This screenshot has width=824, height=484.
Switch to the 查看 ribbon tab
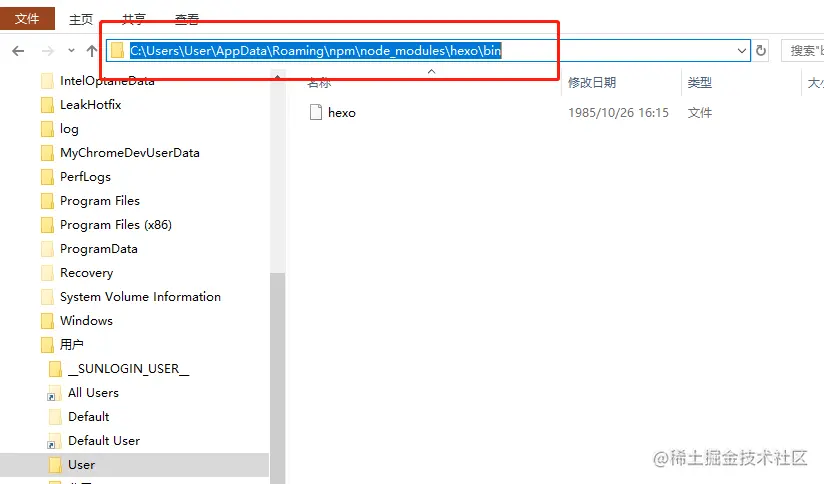click(x=187, y=19)
